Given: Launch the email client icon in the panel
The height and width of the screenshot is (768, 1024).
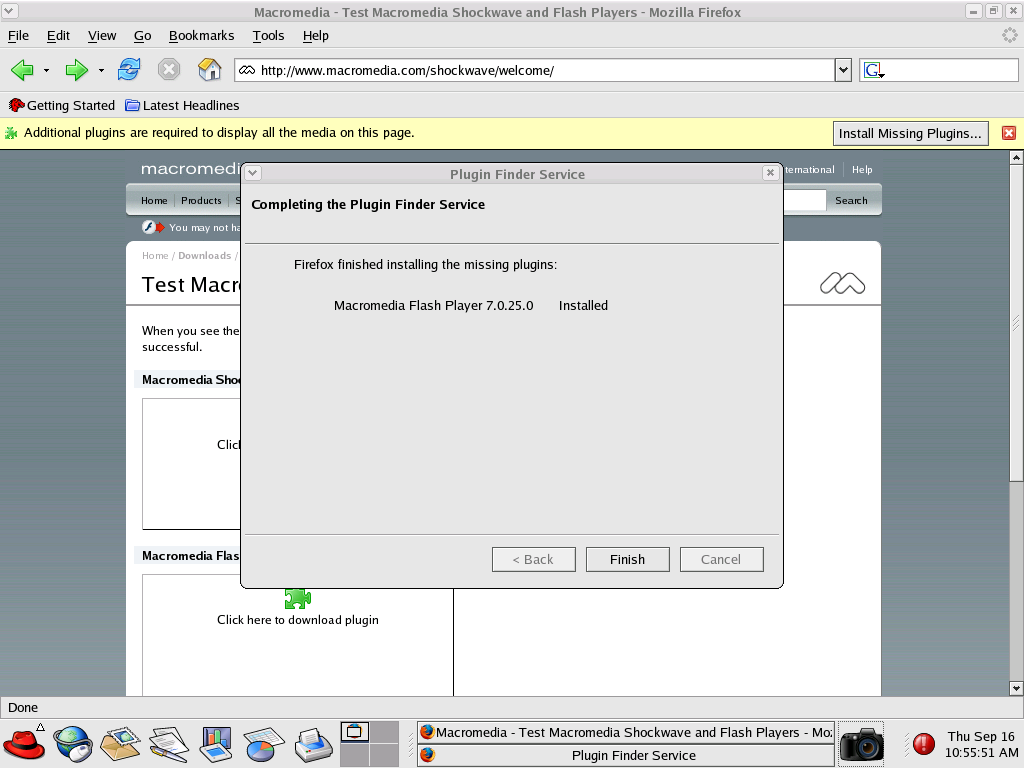Looking at the screenshot, I should tap(120, 744).
